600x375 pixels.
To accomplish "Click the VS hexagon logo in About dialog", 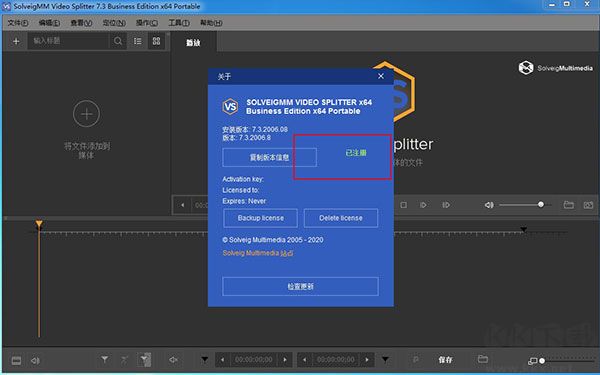I will [231, 106].
